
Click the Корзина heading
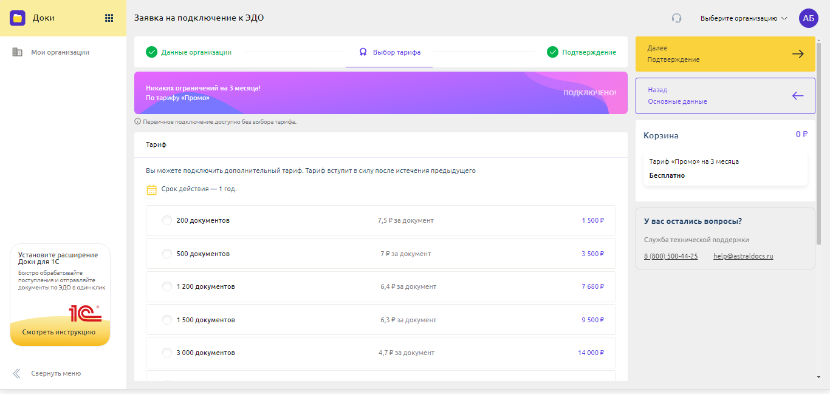tap(661, 136)
